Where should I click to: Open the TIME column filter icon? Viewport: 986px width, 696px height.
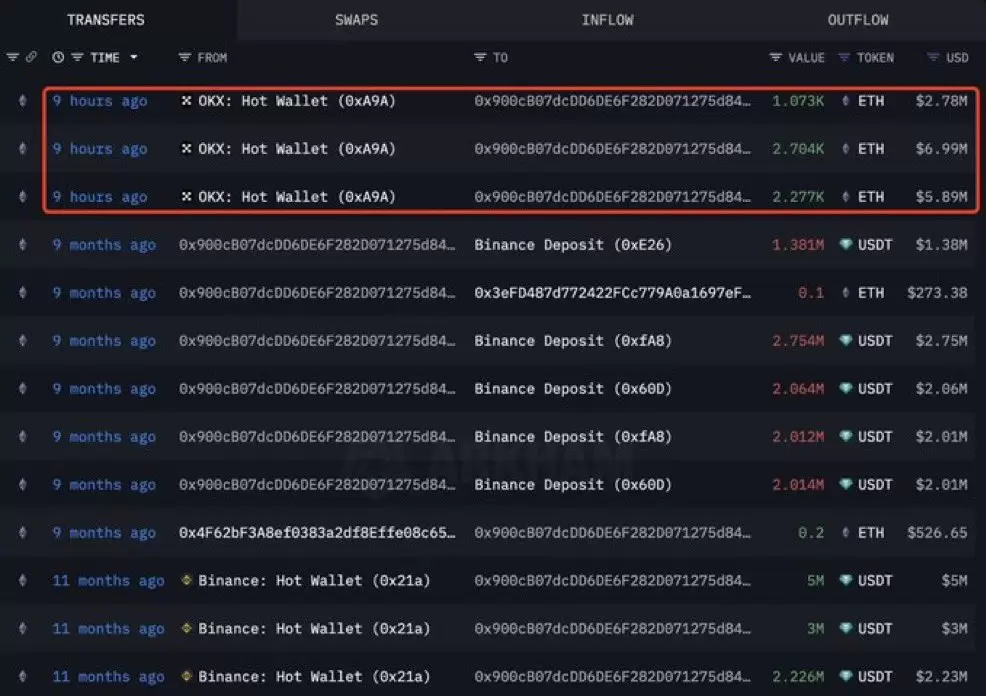[77, 57]
